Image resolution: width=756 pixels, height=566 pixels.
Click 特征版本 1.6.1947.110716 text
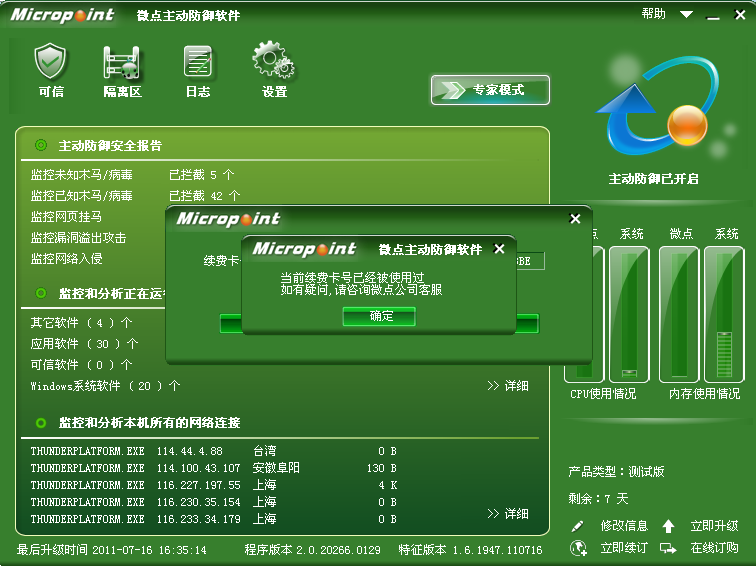470,550
